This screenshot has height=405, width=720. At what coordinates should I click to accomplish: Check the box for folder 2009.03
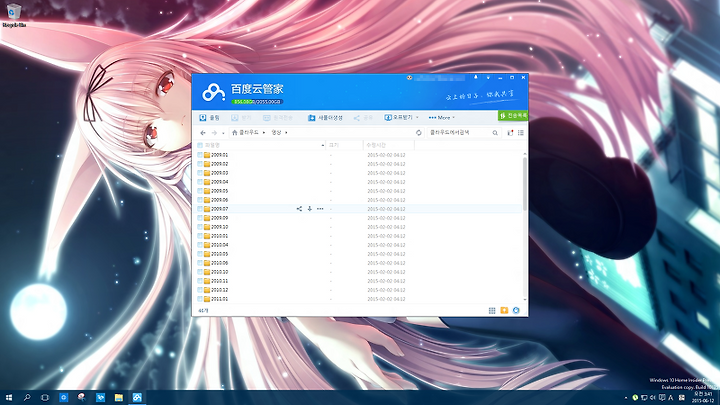(200, 173)
